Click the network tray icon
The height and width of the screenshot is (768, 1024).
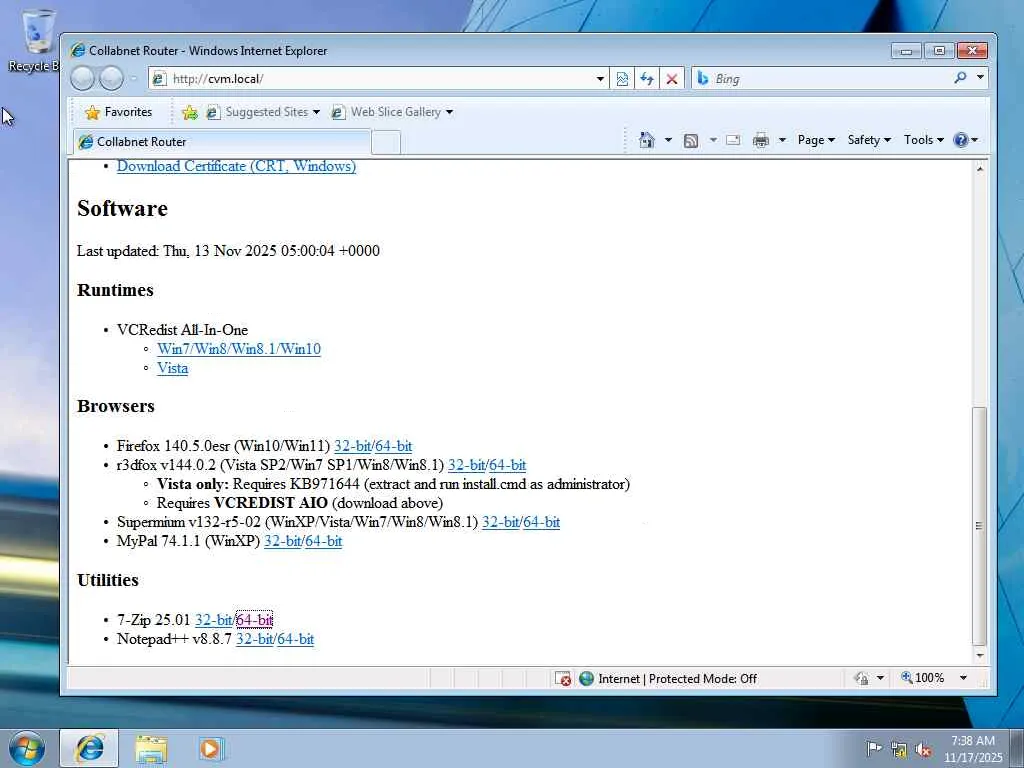[899, 750]
